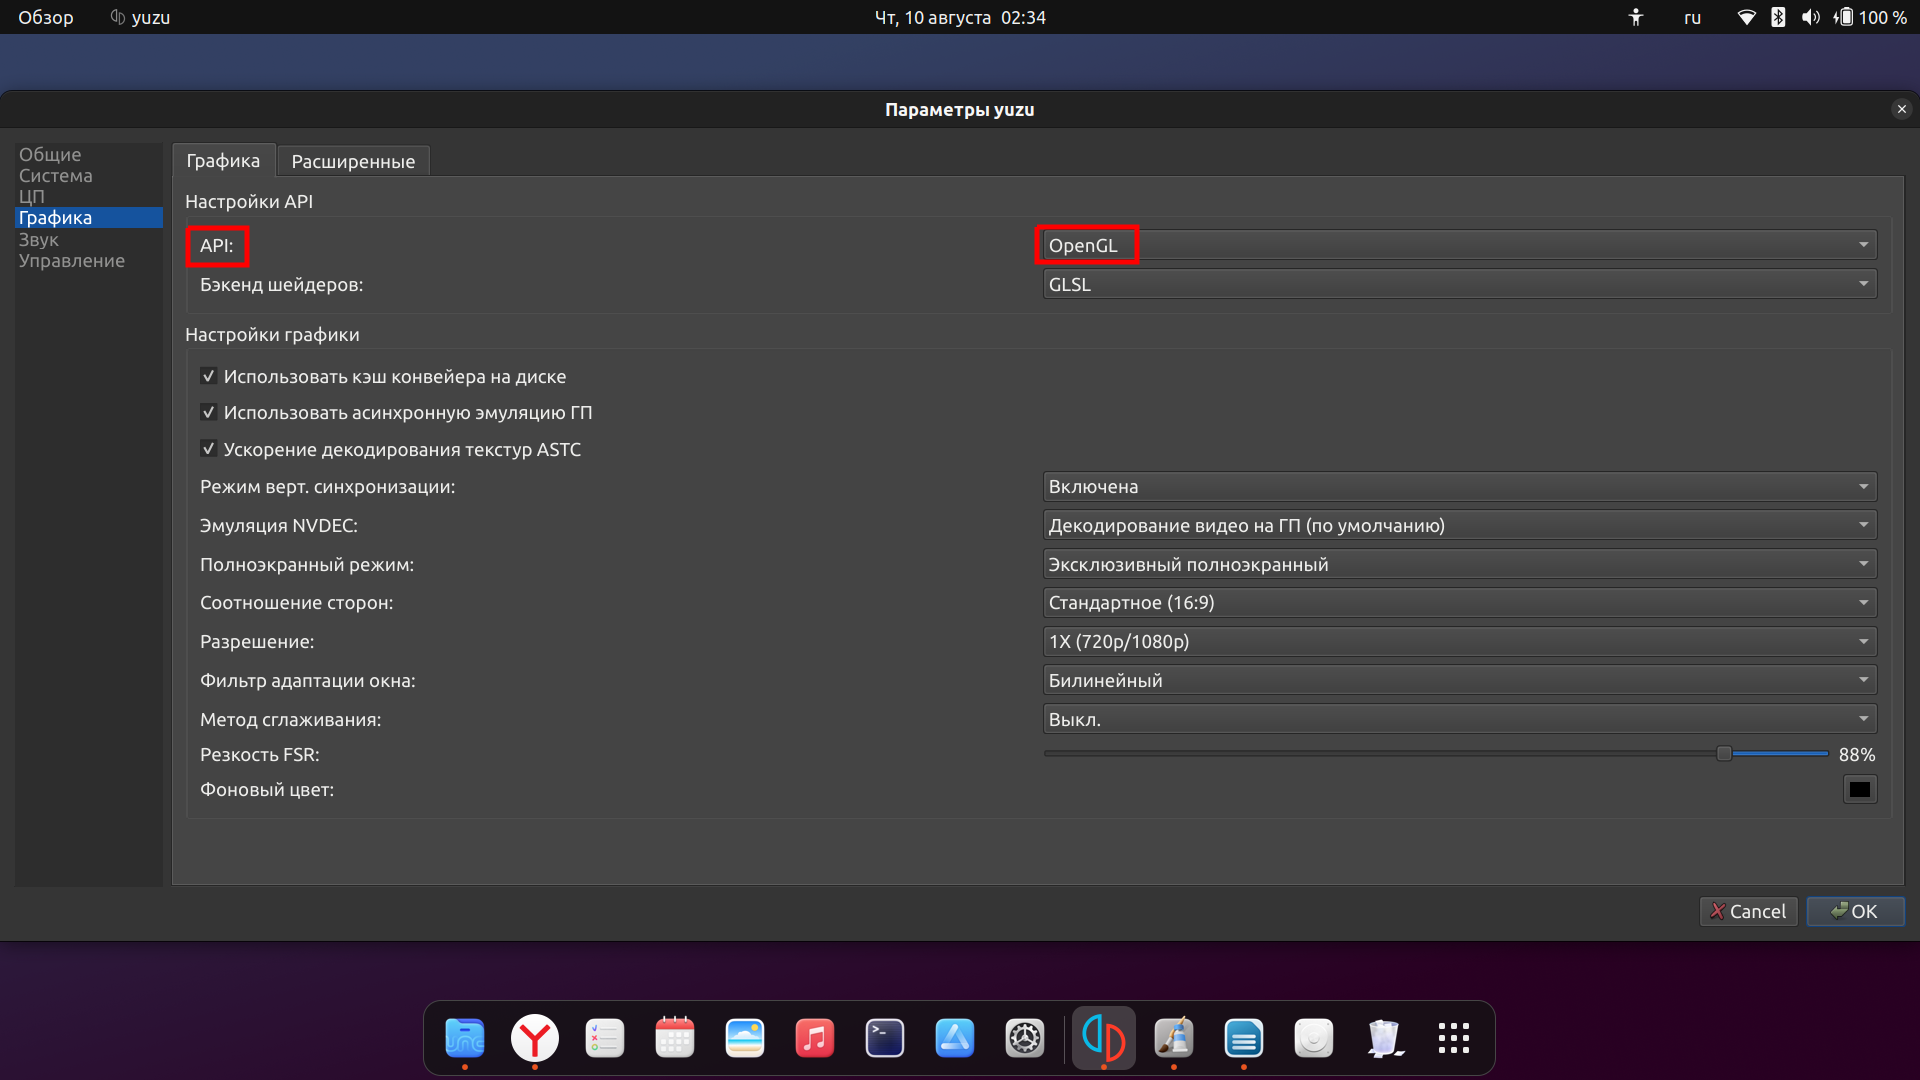
Task: Open the Terminal from the dock
Action: coord(885,1038)
